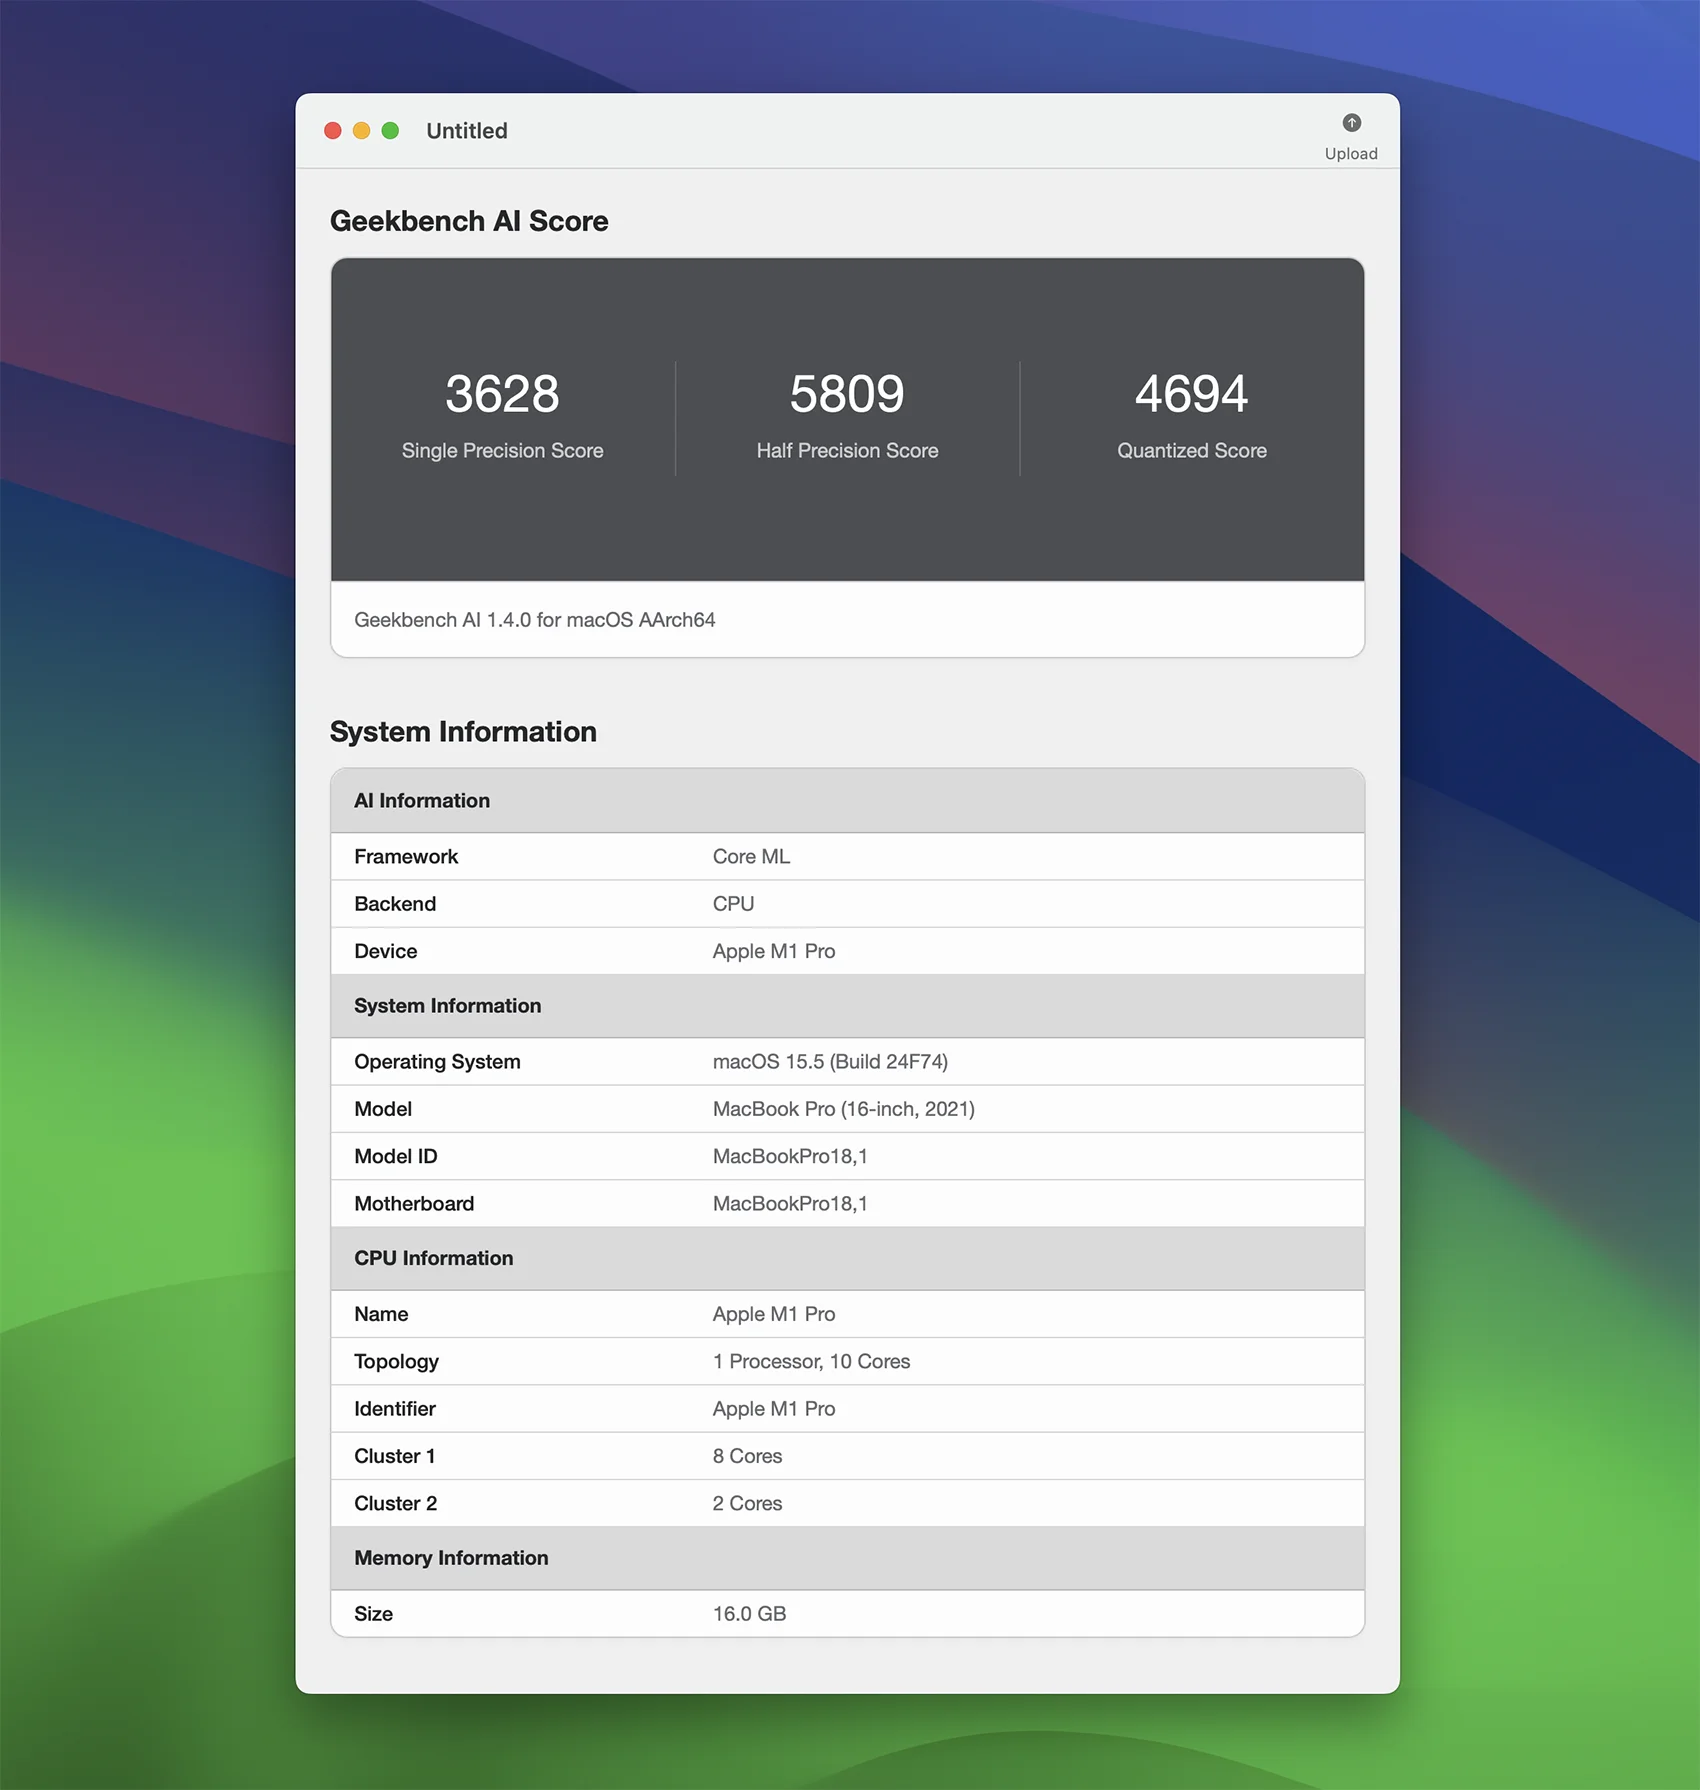Click the Topology row label
1700x1790 pixels.
[x=396, y=1362]
